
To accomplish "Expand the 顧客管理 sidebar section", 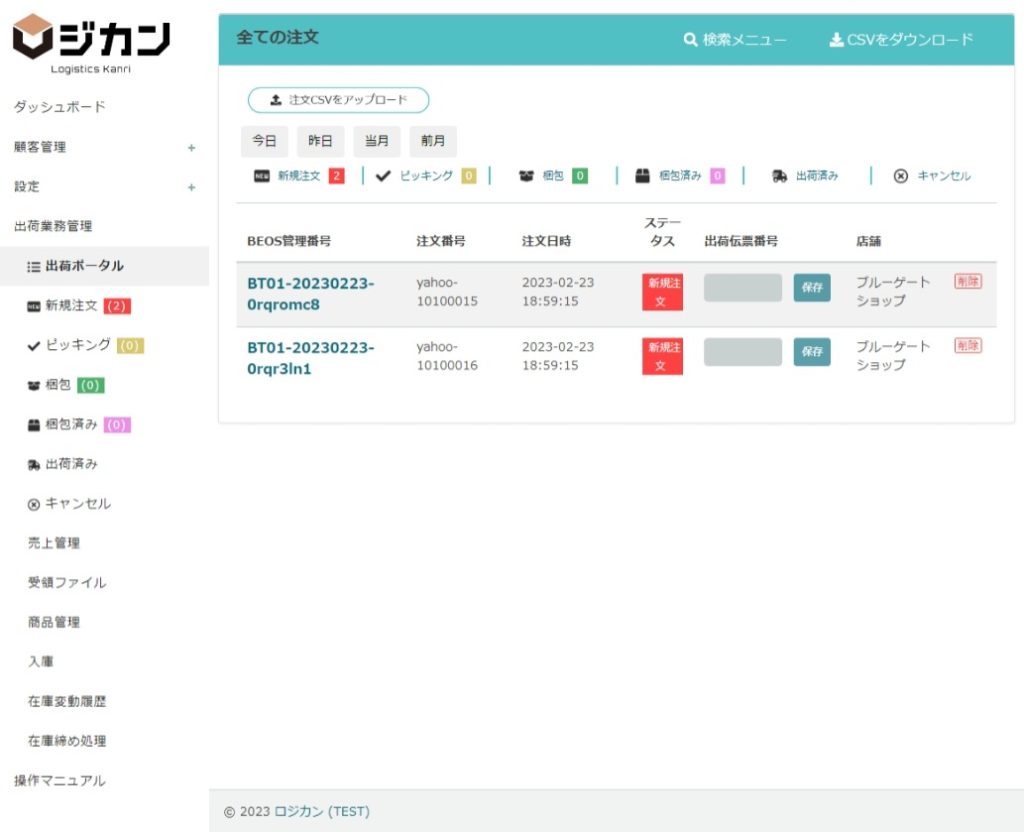I will coord(191,148).
